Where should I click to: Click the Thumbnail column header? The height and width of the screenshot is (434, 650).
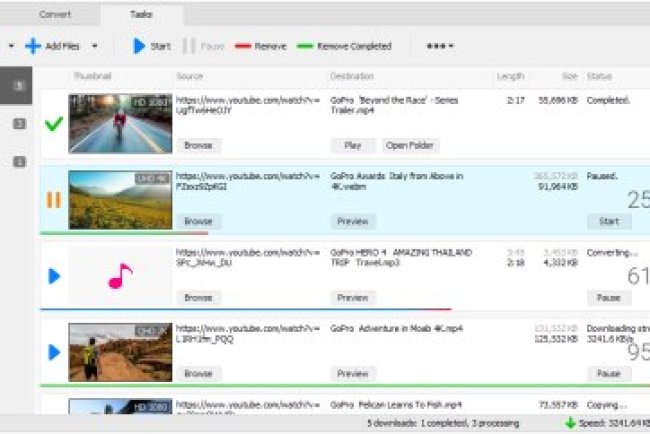92,76
